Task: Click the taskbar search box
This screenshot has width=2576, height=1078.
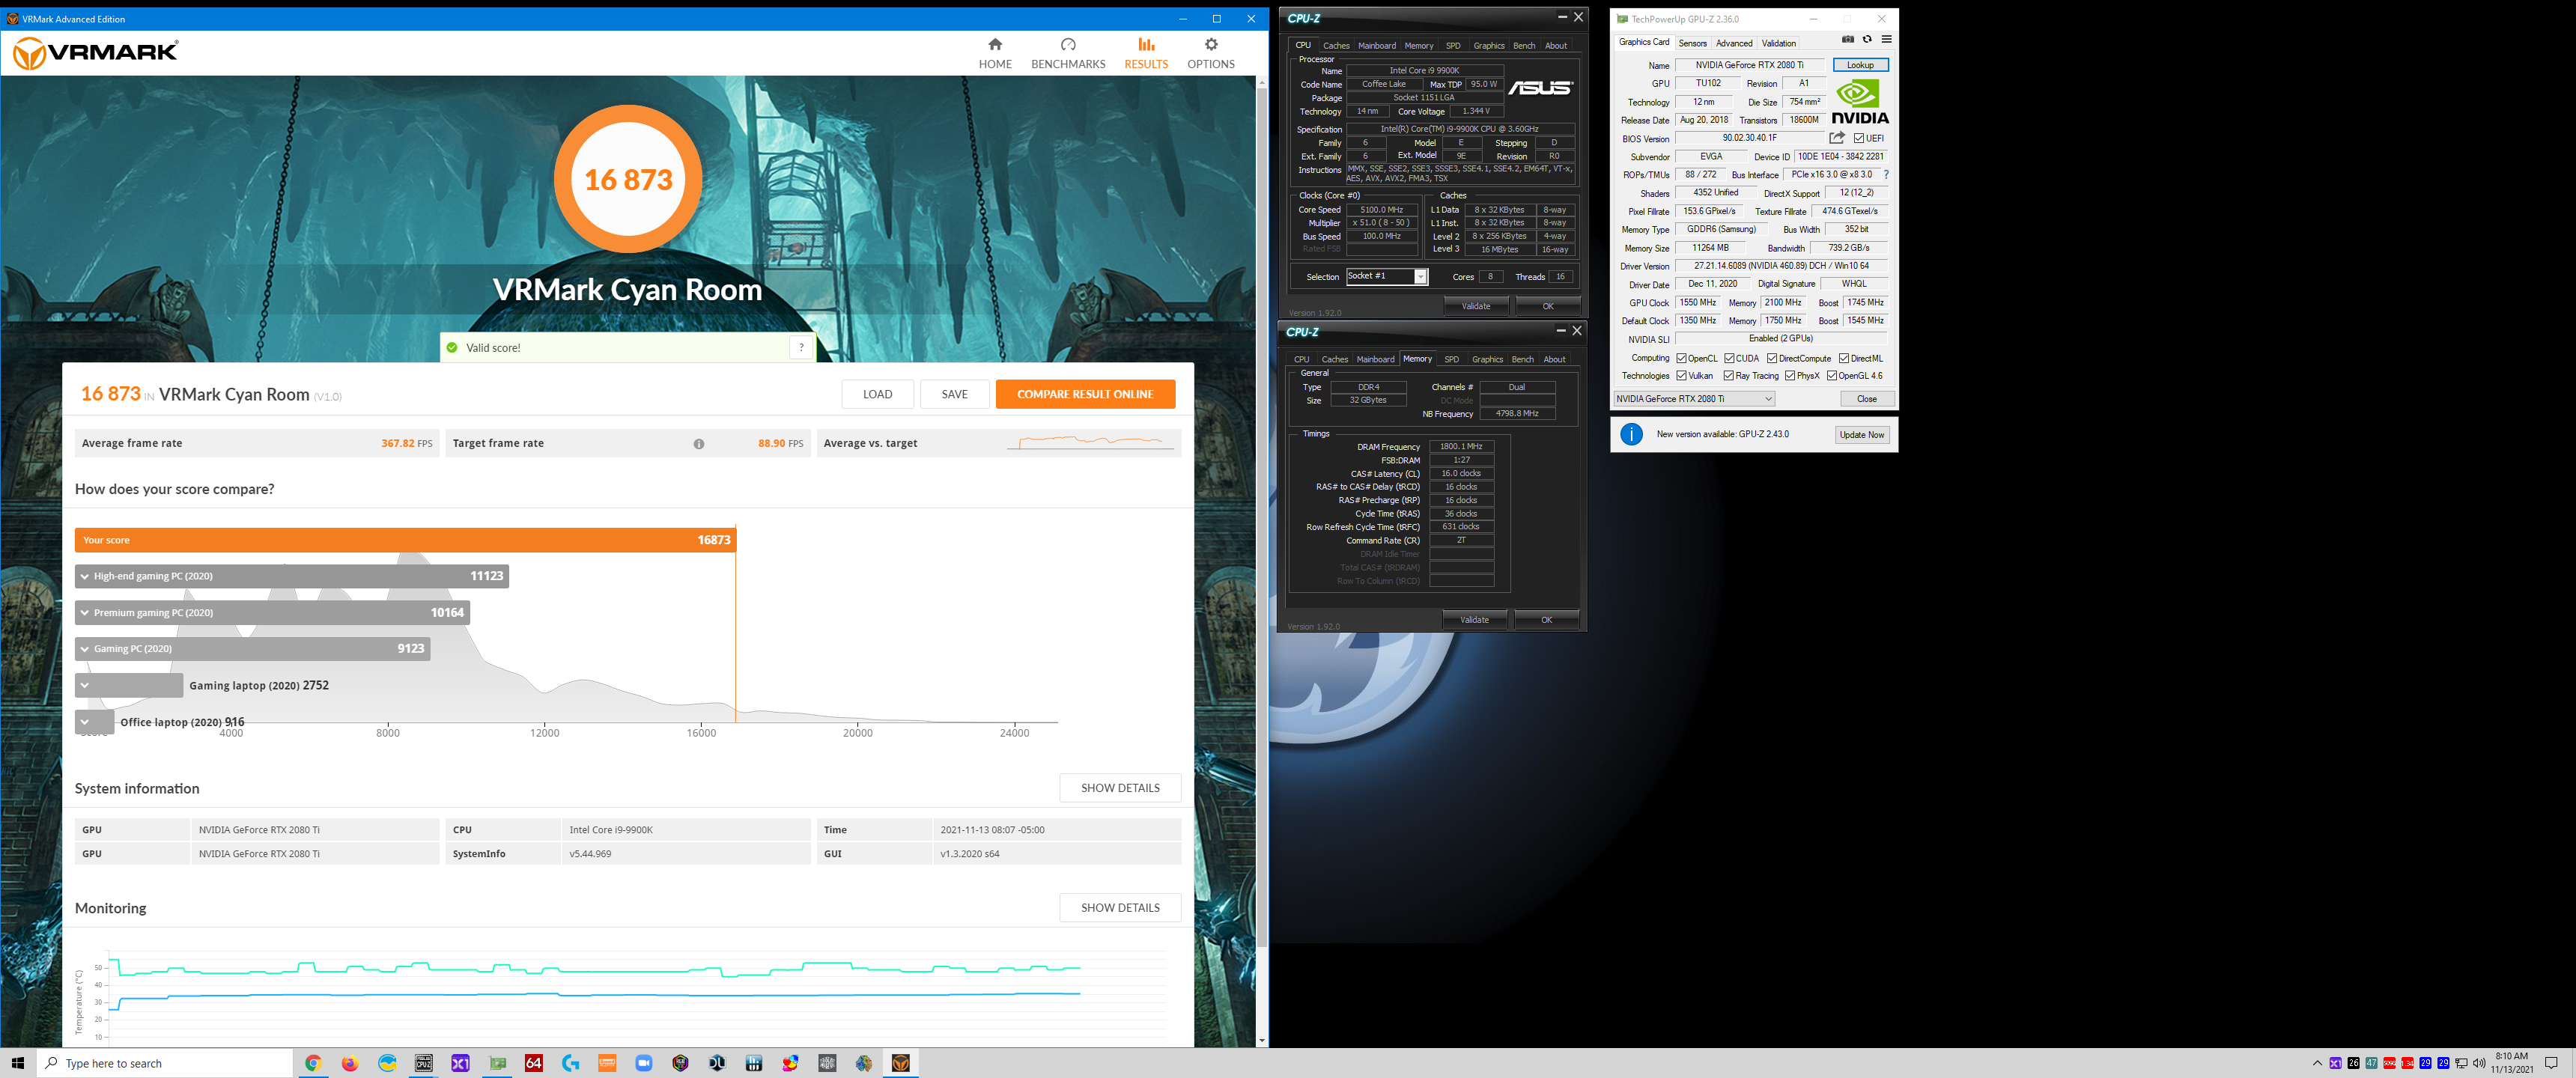Action: 165,1063
